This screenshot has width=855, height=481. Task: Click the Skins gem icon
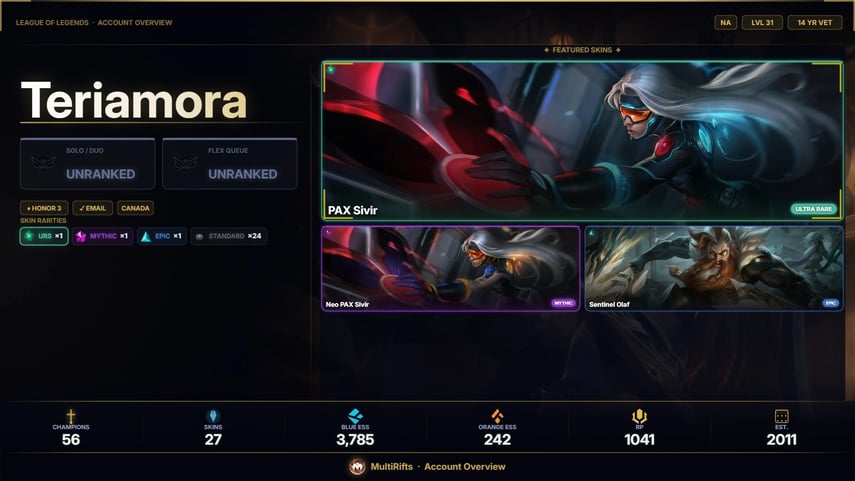point(213,416)
